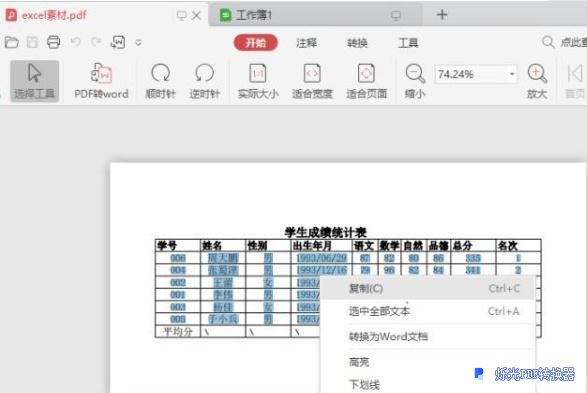Open the 转换 ribbon tab
The image size is (587, 393).
click(x=357, y=43)
